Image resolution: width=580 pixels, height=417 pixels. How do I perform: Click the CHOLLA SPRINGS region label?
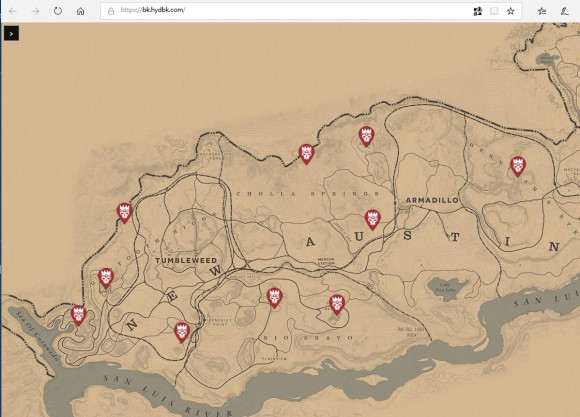tap(308, 194)
